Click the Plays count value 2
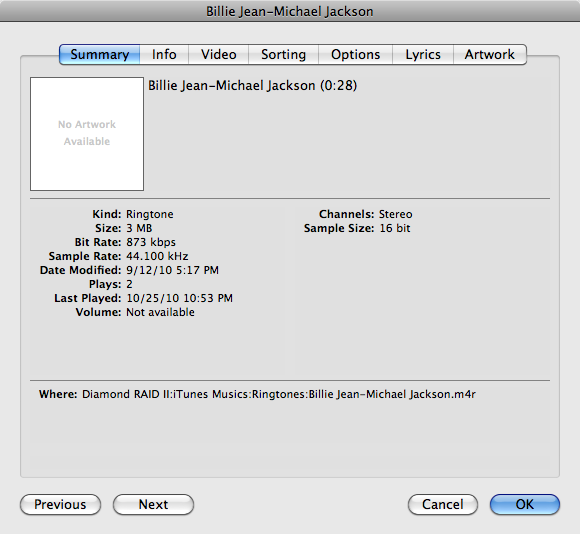Image resolution: width=580 pixels, height=534 pixels. [x=129, y=284]
